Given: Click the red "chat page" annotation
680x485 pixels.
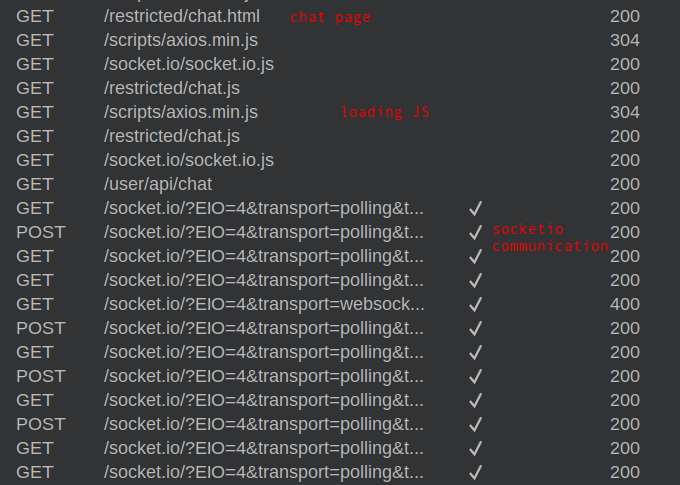Looking at the screenshot, I should (x=330, y=17).
